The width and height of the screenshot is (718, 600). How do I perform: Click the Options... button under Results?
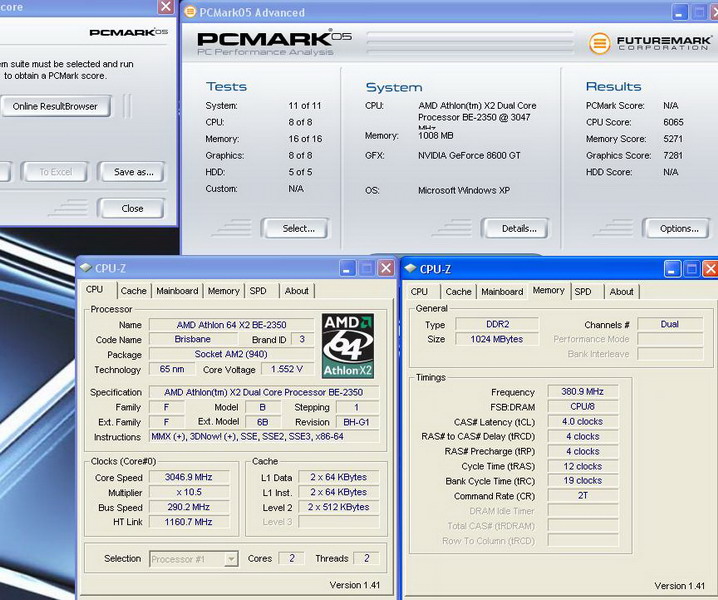coord(676,228)
